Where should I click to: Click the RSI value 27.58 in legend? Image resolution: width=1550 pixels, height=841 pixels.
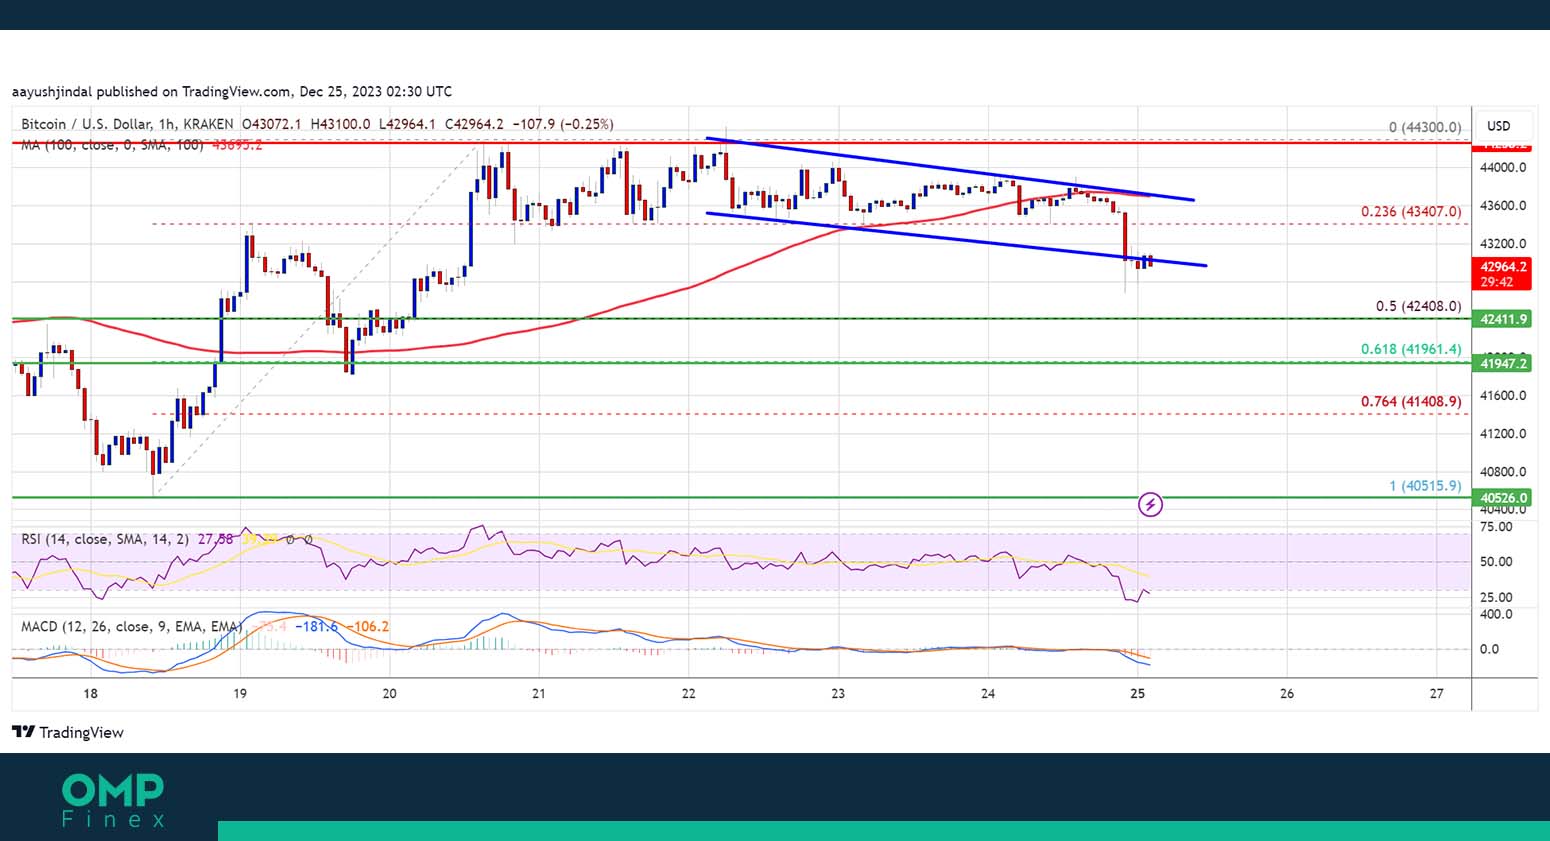pos(215,539)
